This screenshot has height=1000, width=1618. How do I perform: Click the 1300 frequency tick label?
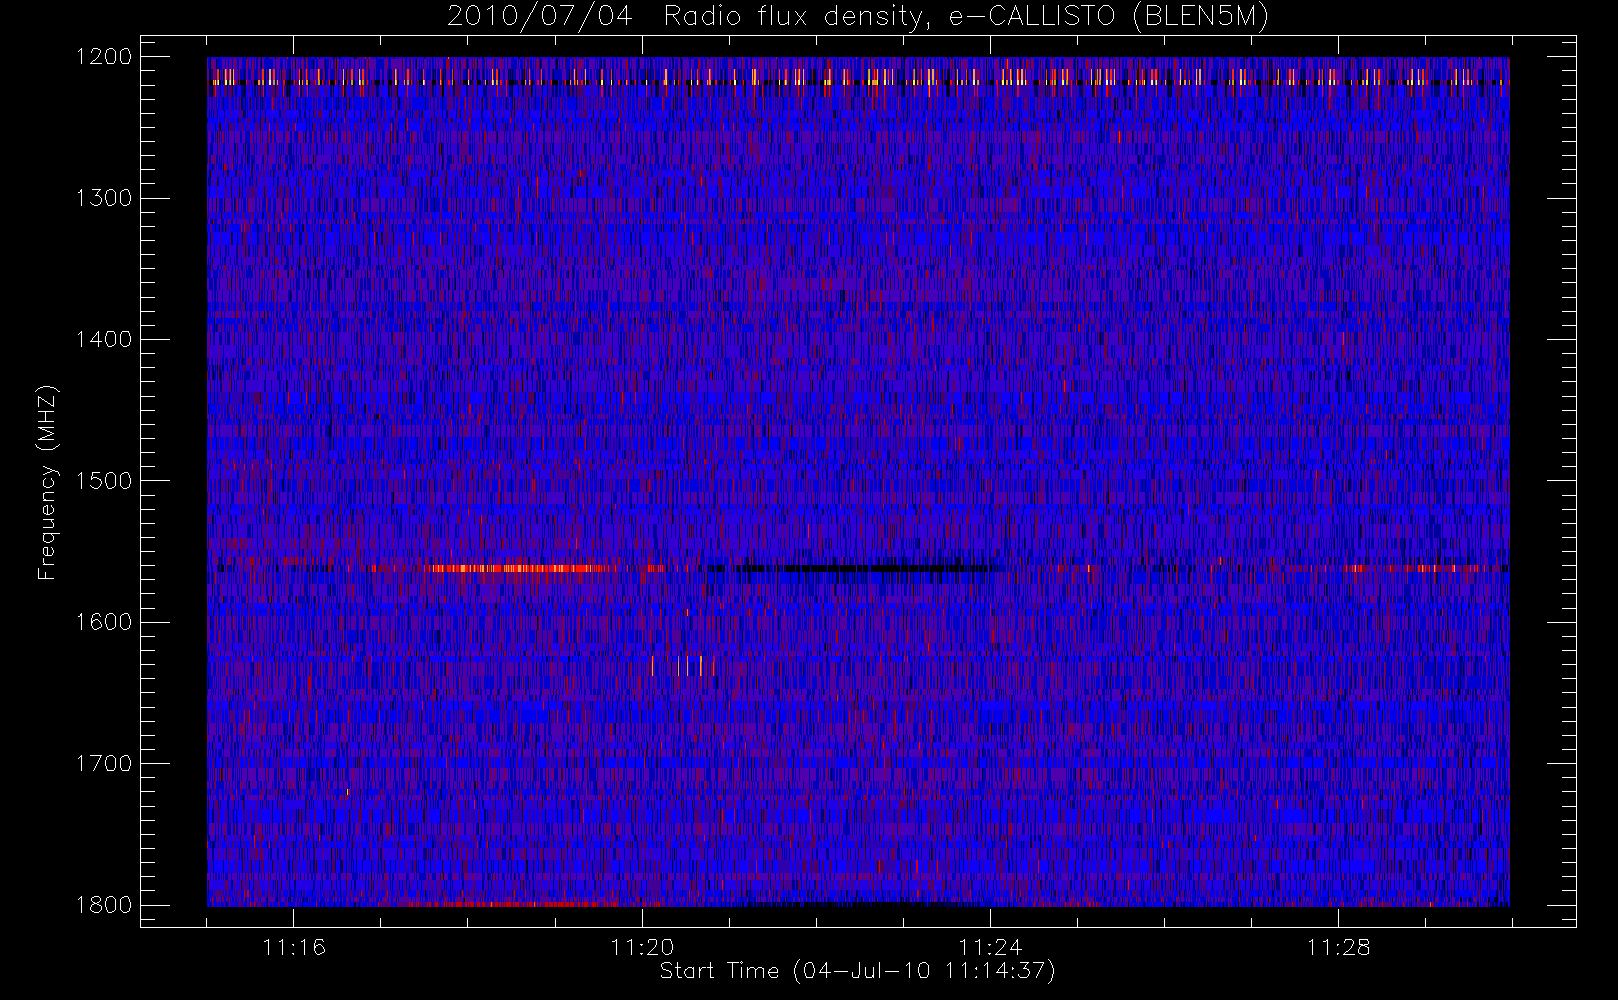pos(104,198)
